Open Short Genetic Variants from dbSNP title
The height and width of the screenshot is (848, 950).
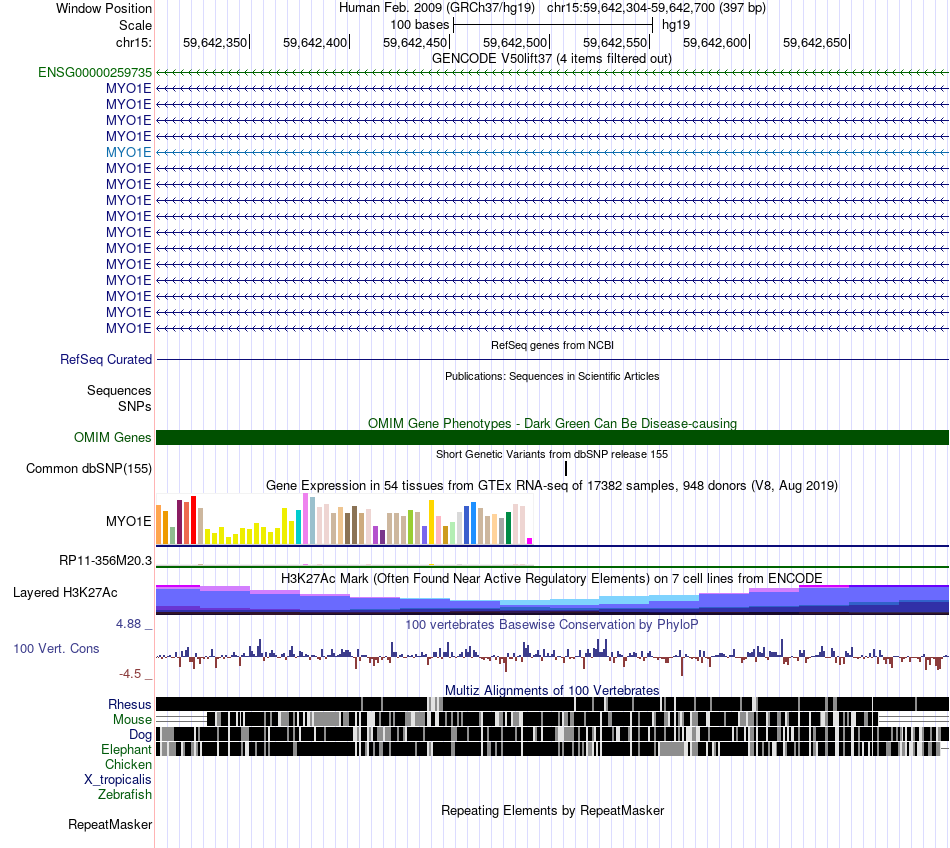click(552, 454)
